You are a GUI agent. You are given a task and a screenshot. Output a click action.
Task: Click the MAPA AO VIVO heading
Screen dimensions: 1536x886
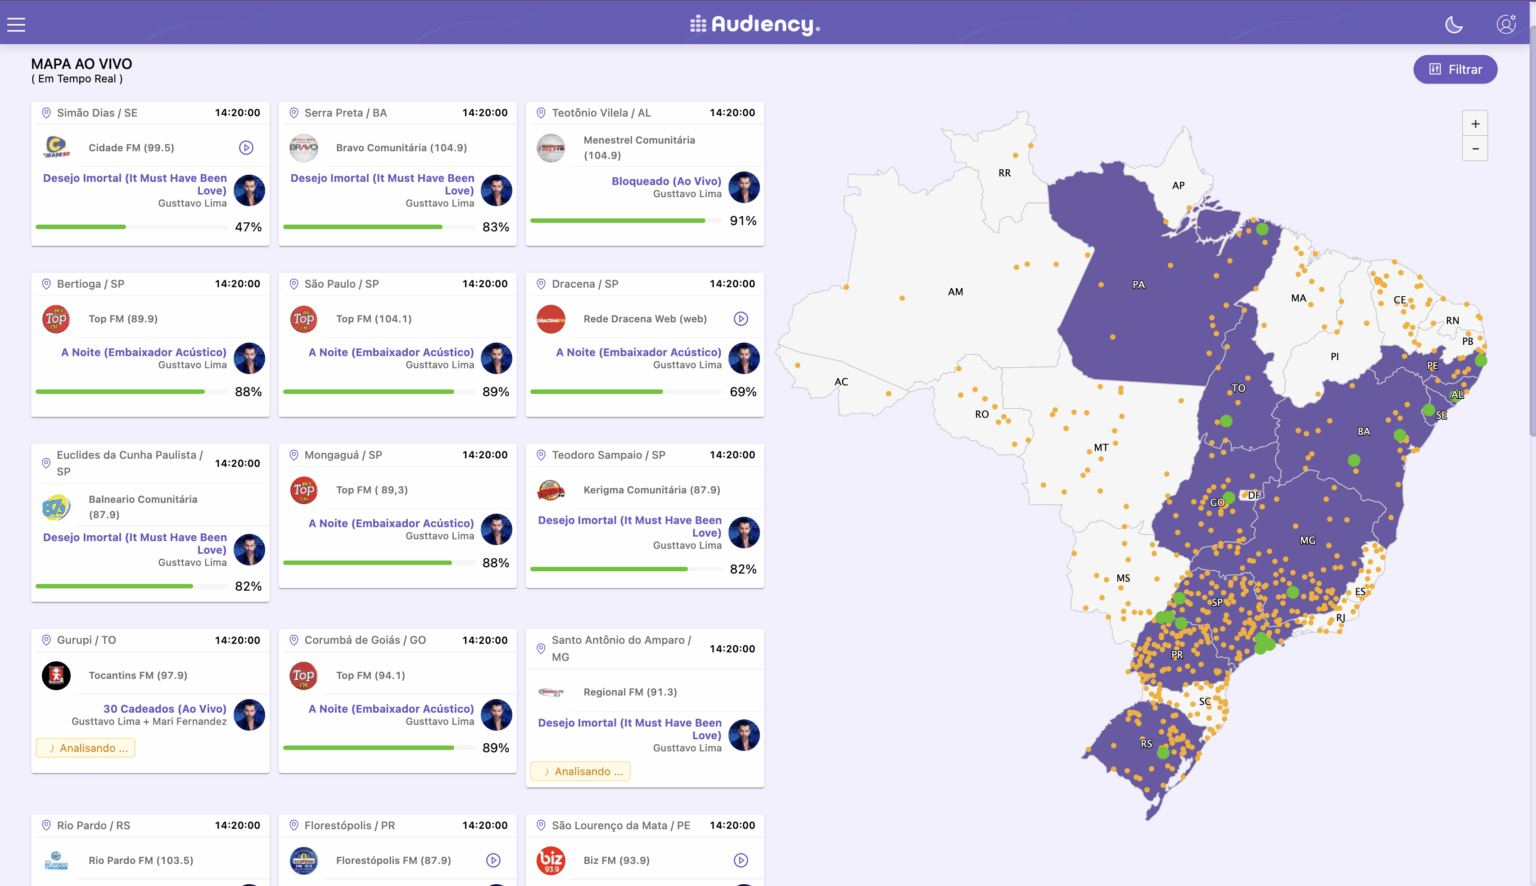(x=81, y=64)
